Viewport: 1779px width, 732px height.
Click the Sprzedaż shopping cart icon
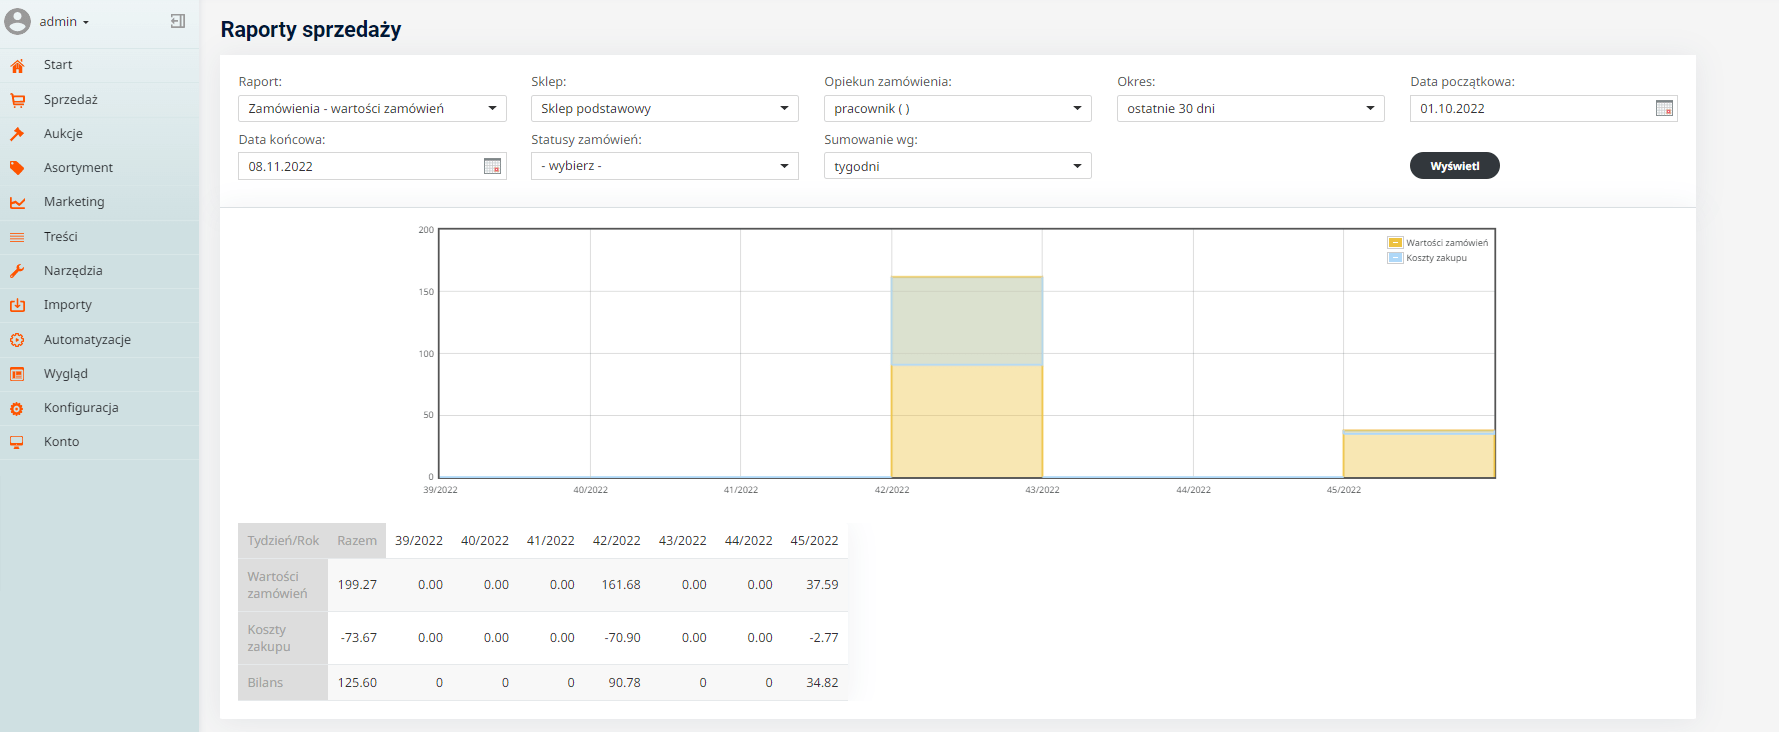17,100
